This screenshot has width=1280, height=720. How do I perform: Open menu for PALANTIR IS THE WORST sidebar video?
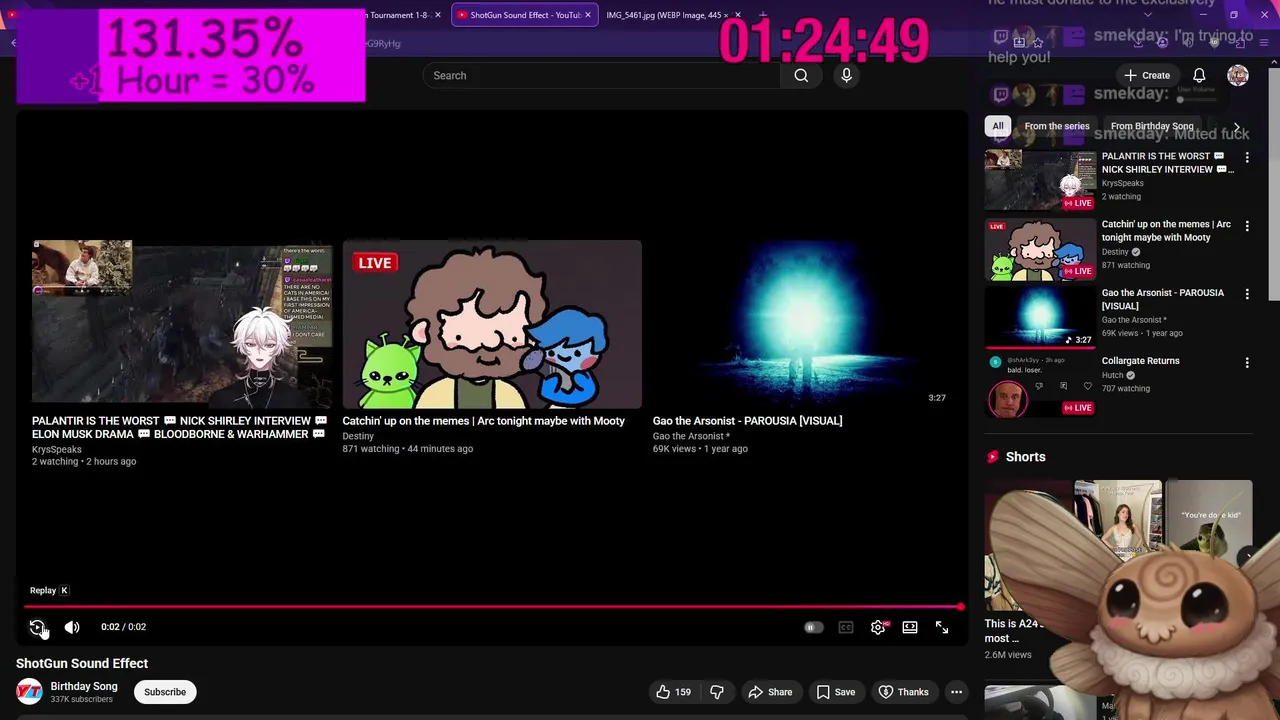(1247, 158)
